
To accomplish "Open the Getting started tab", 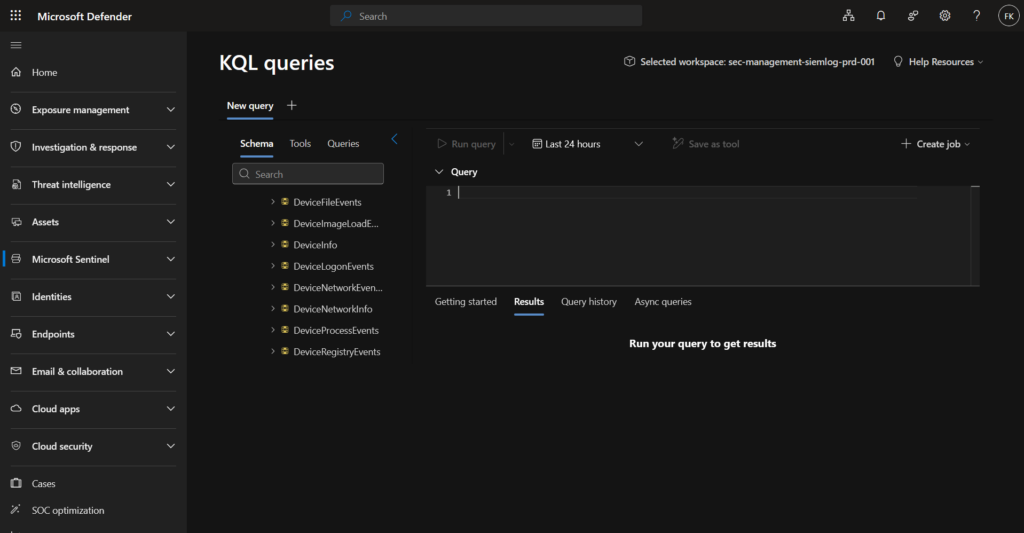I will point(466,302).
